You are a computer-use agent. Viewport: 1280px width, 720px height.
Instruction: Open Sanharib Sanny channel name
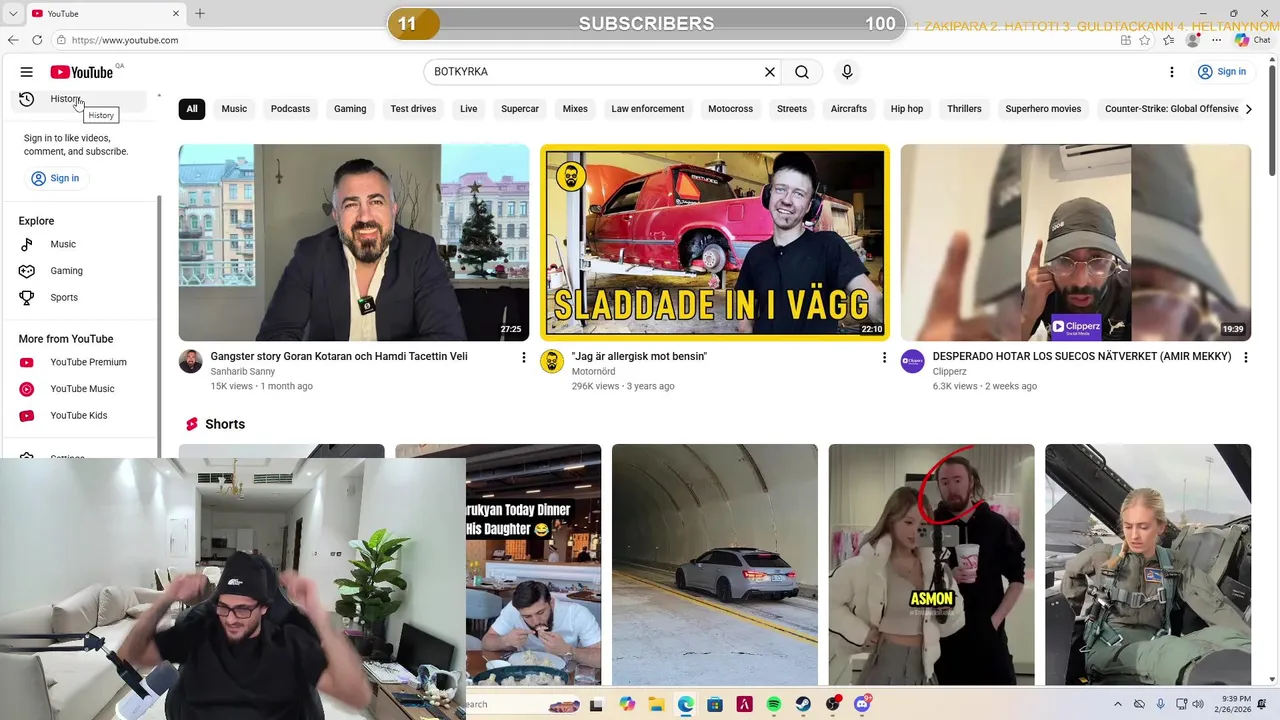pyautogui.click(x=243, y=372)
